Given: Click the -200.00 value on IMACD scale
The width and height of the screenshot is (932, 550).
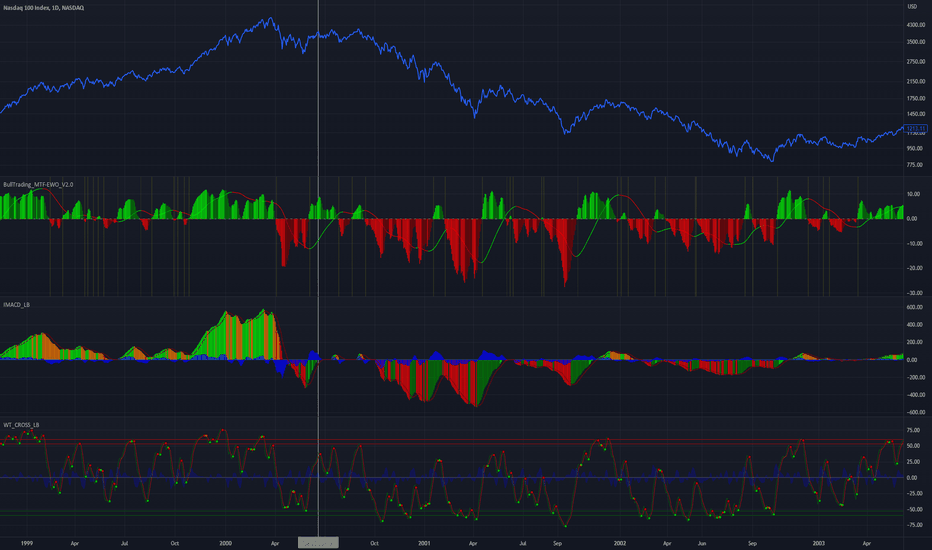Looking at the screenshot, I should tap(915, 378).
